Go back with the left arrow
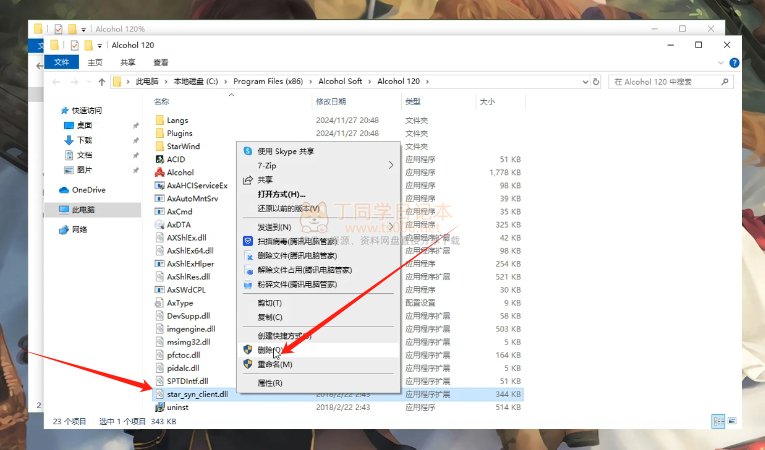The image size is (765, 450). (57, 82)
